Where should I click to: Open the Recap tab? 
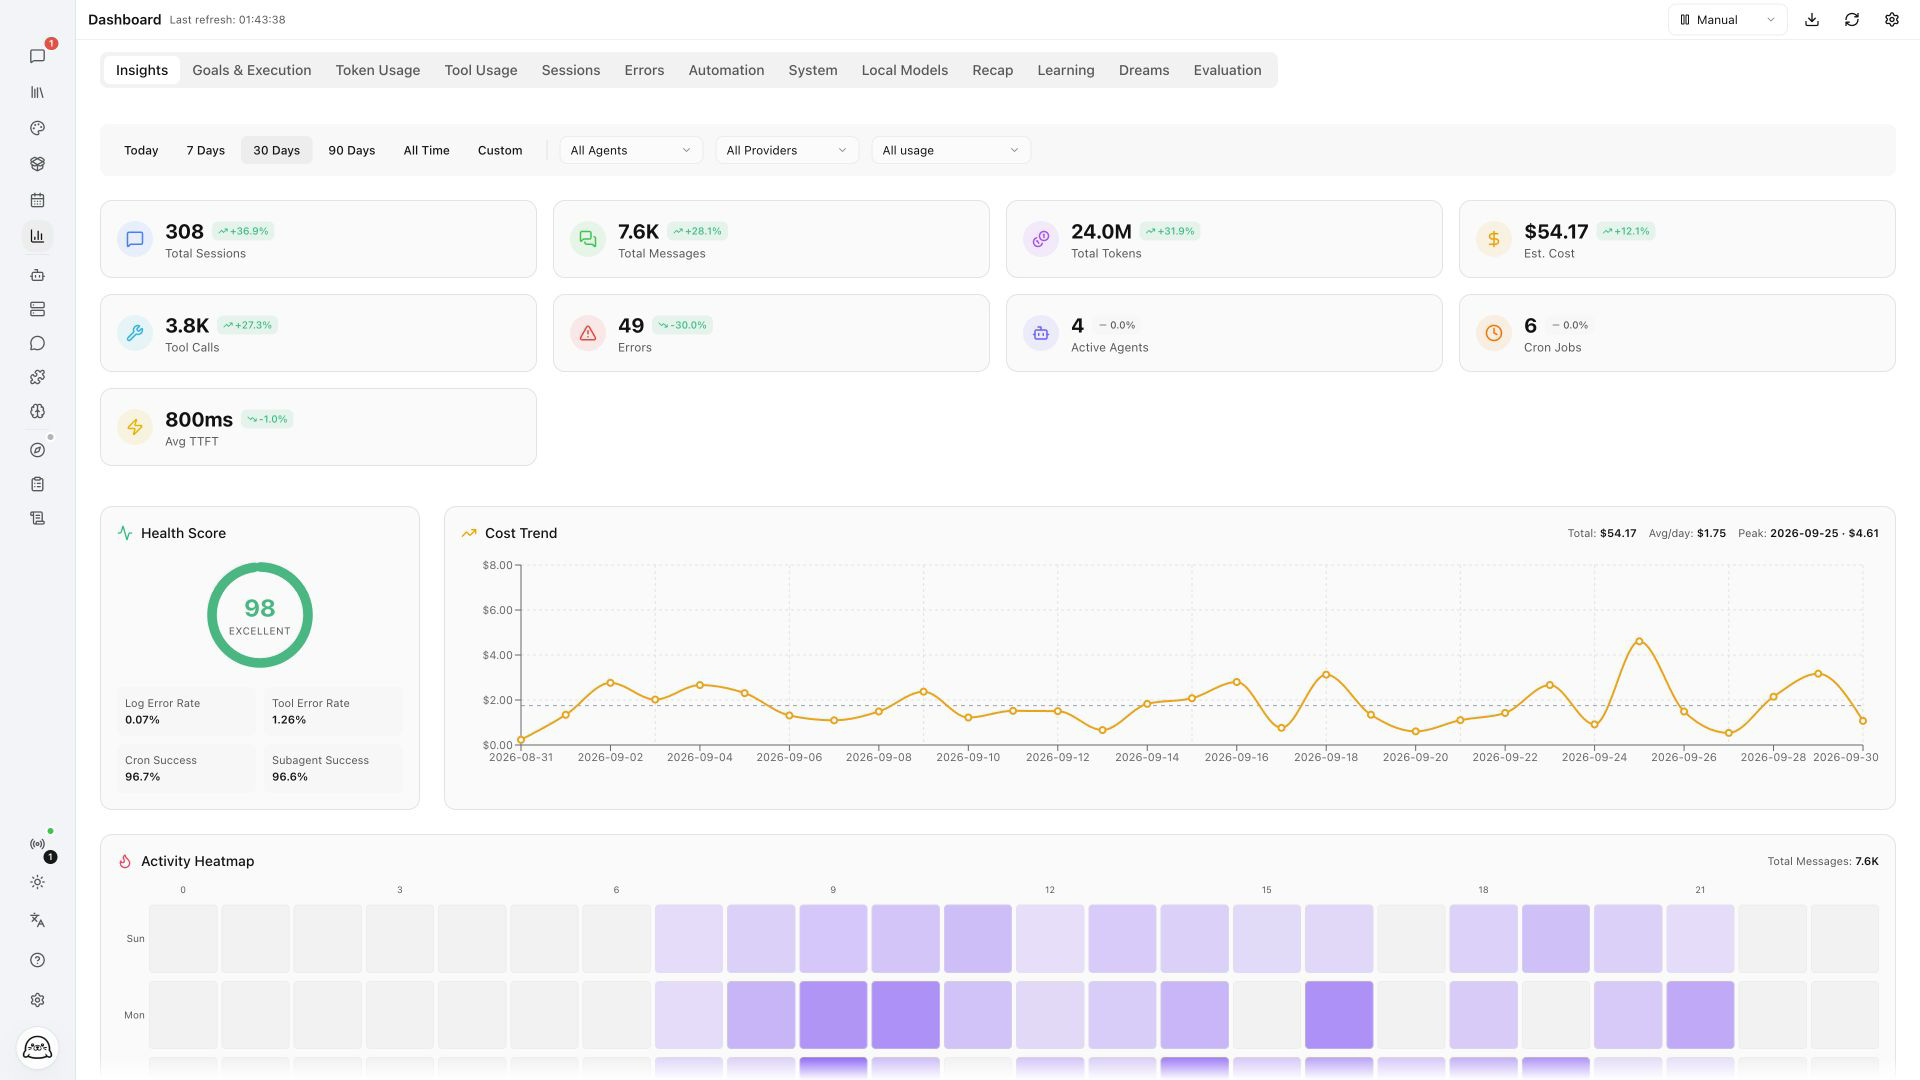(993, 70)
